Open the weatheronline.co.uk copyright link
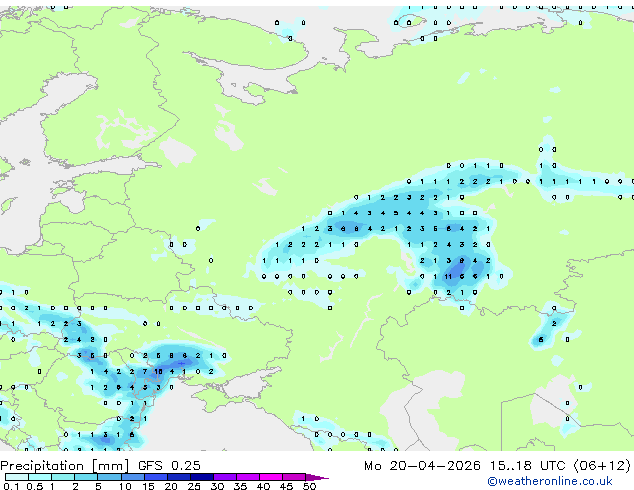This screenshot has height=490, width=634. coord(549,481)
